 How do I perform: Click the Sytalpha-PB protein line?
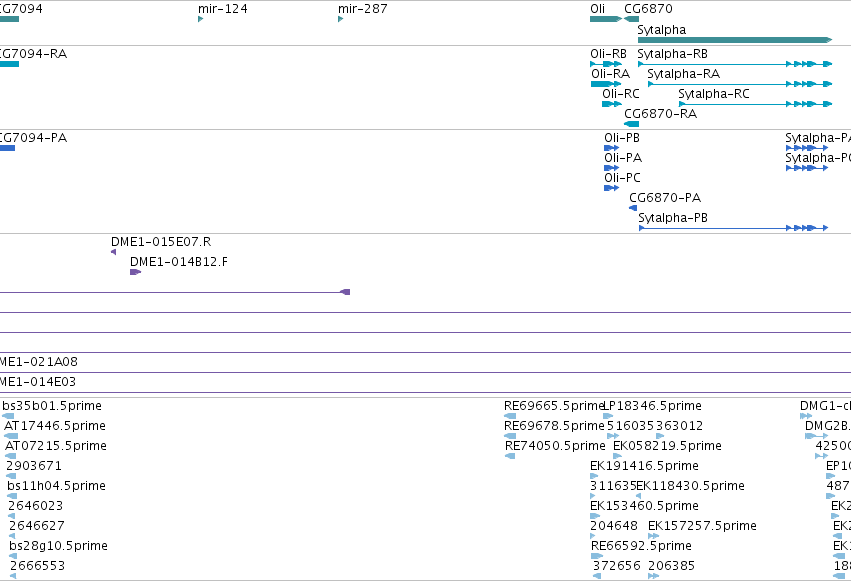pyautogui.click(x=733, y=228)
